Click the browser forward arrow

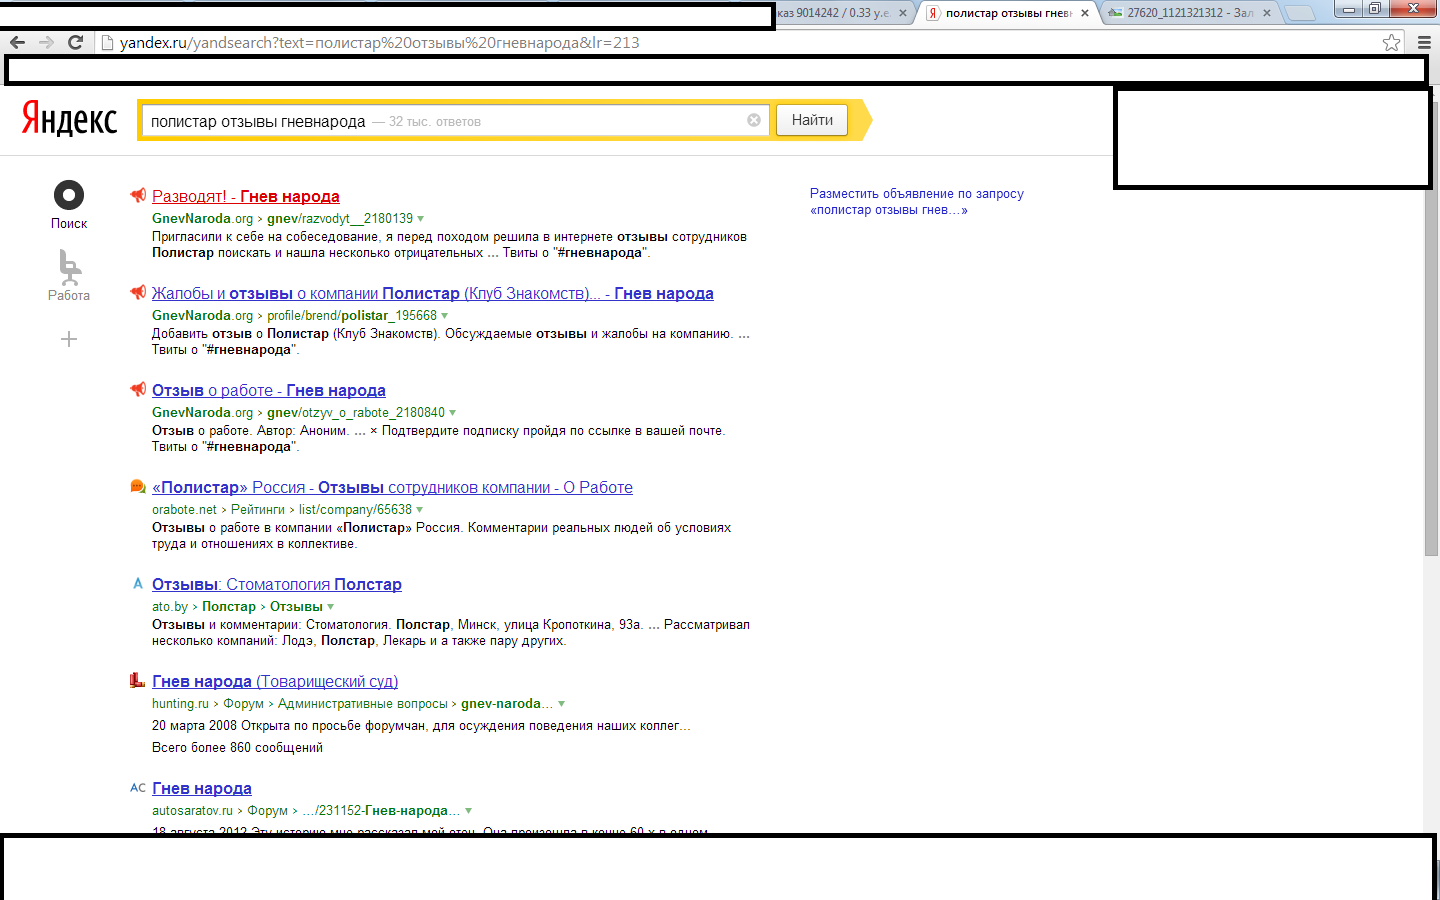[x=46, y=42]
